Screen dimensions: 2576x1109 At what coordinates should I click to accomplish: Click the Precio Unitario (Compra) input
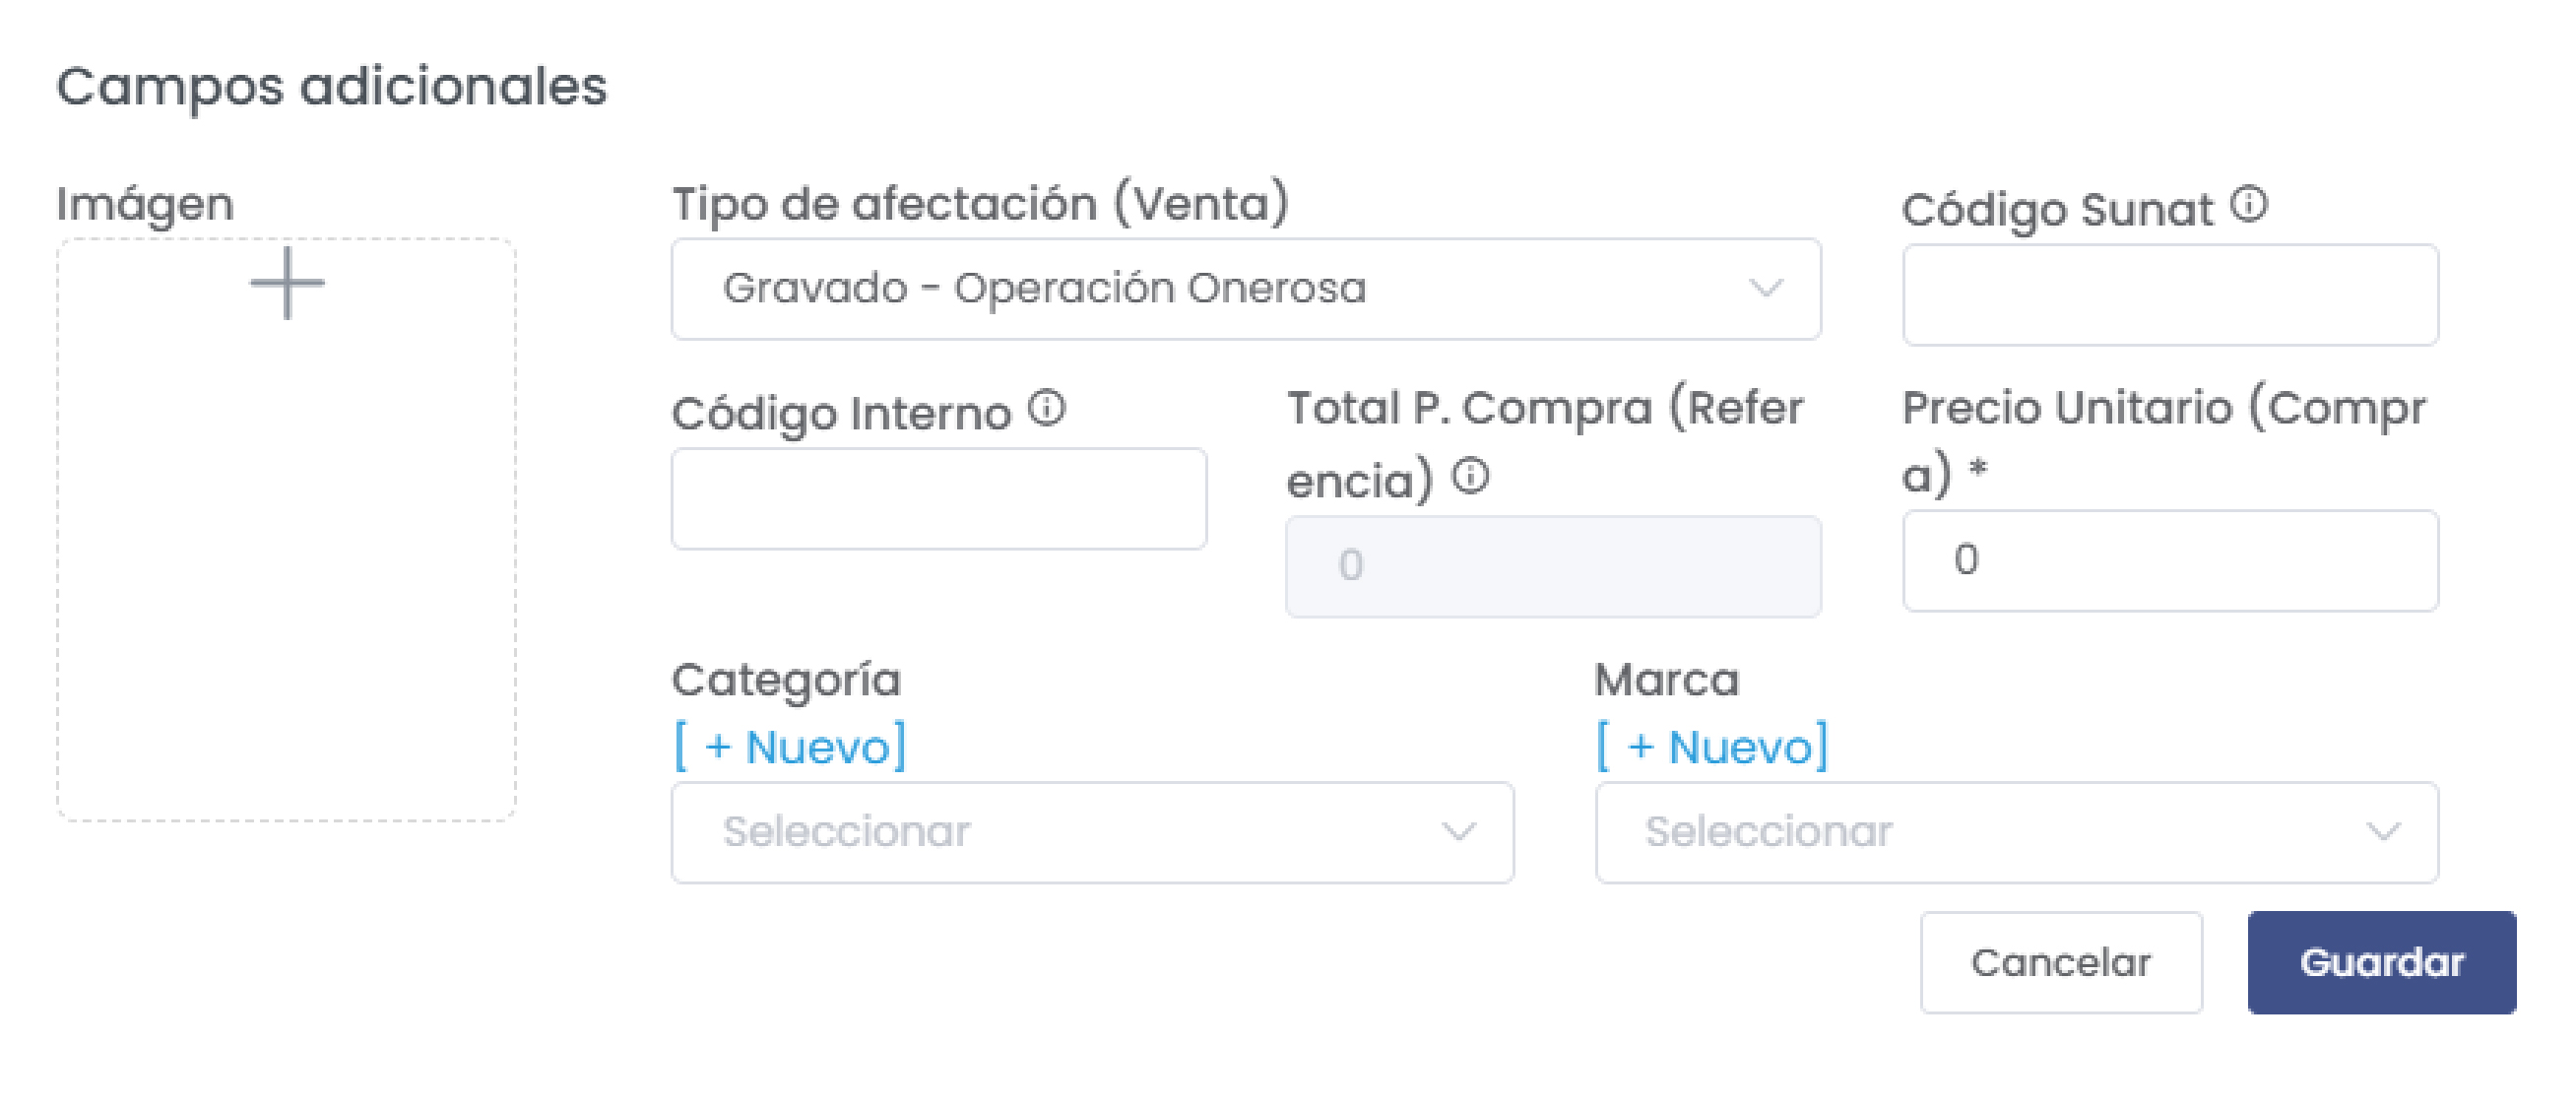pyautogui.click(x=2170, y=561)
